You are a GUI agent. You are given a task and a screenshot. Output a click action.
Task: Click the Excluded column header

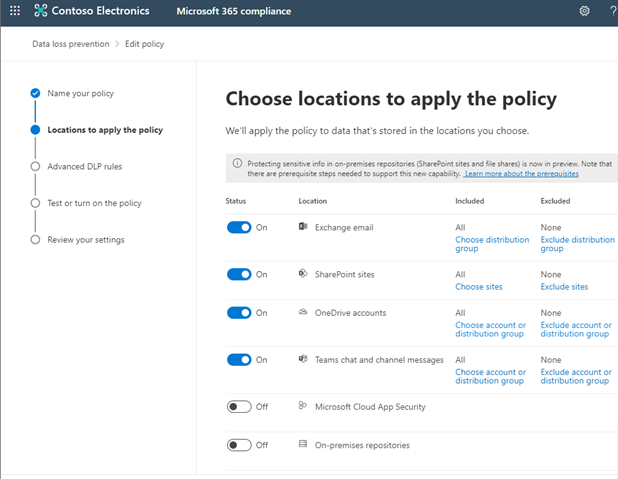point(555,201)
